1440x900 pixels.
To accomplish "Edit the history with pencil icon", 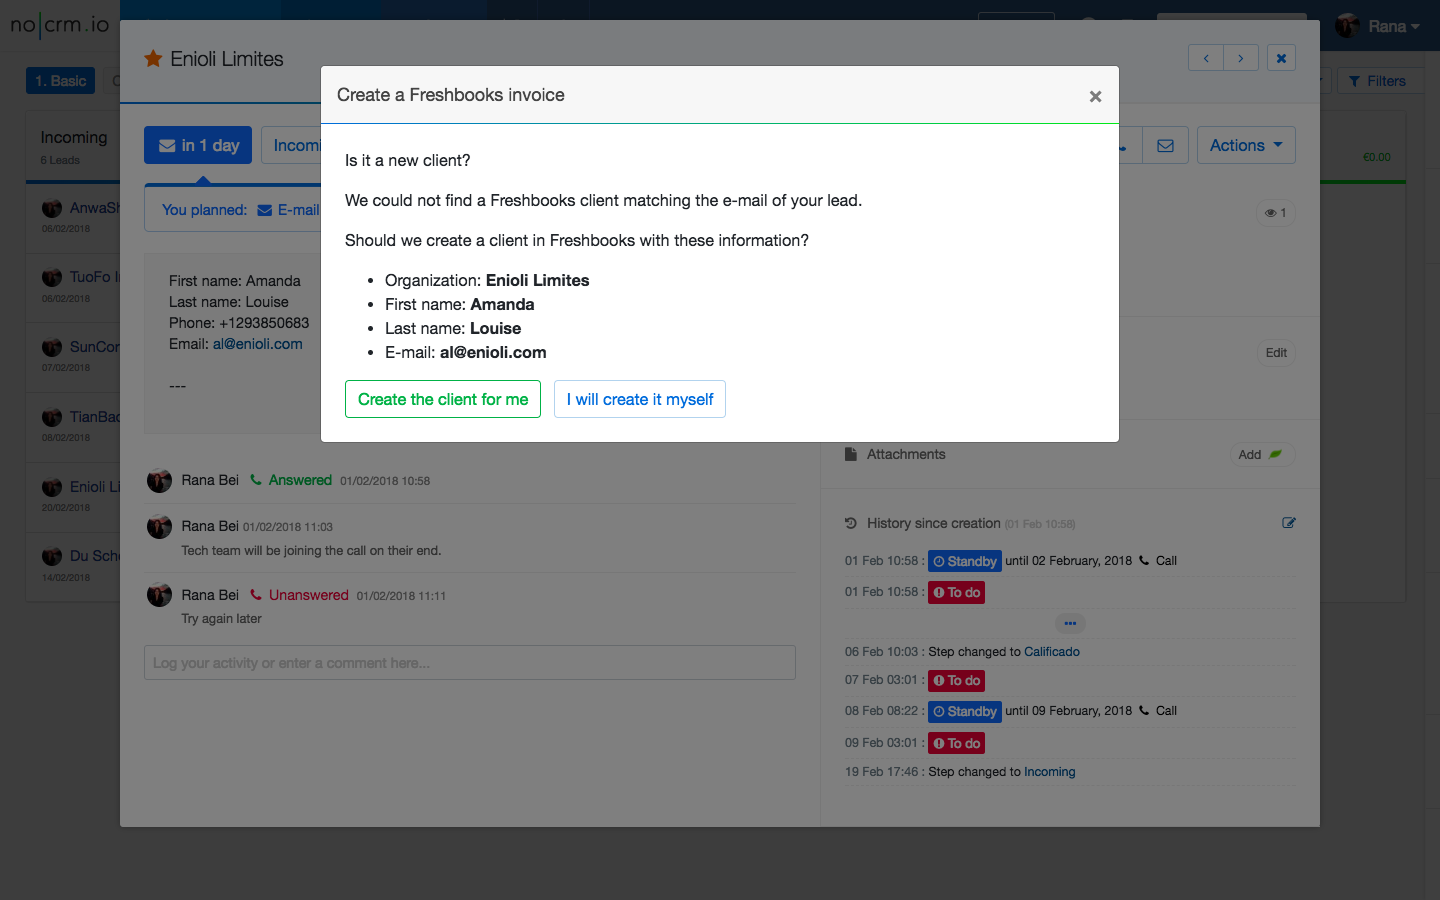I will point(1289,523).
